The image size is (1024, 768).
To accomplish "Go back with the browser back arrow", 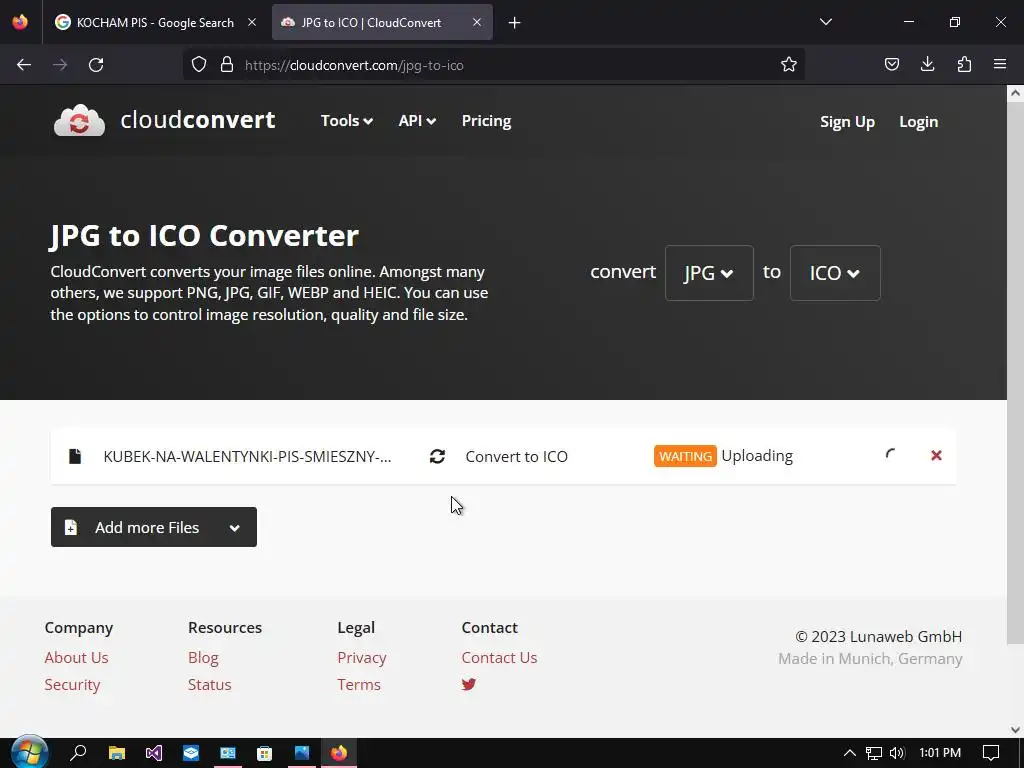I will click(24, 65).
